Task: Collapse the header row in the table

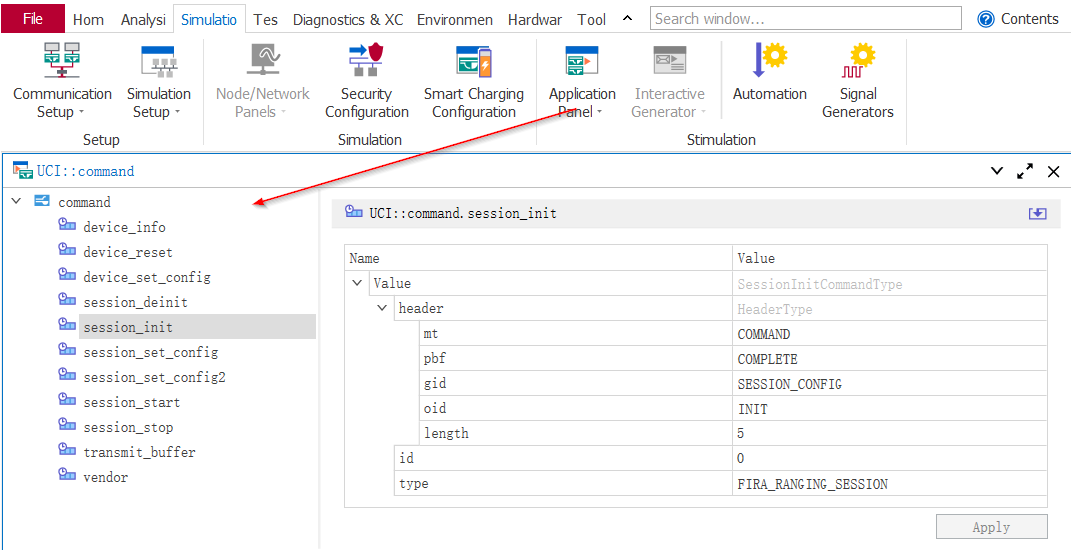Action: 382,308
